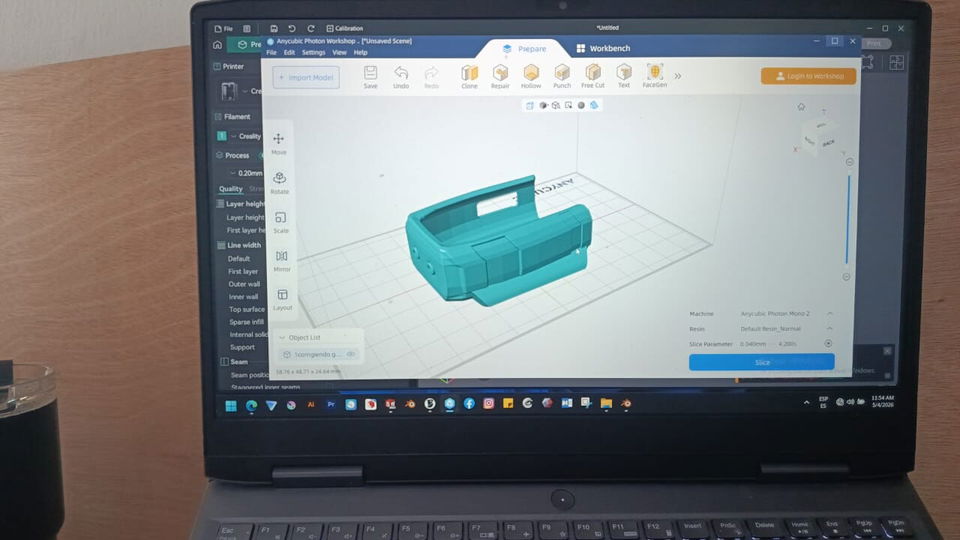This screenshot has width=960, height=540.
Task: Open the Quality tab in background slicer
Action: 231,189
